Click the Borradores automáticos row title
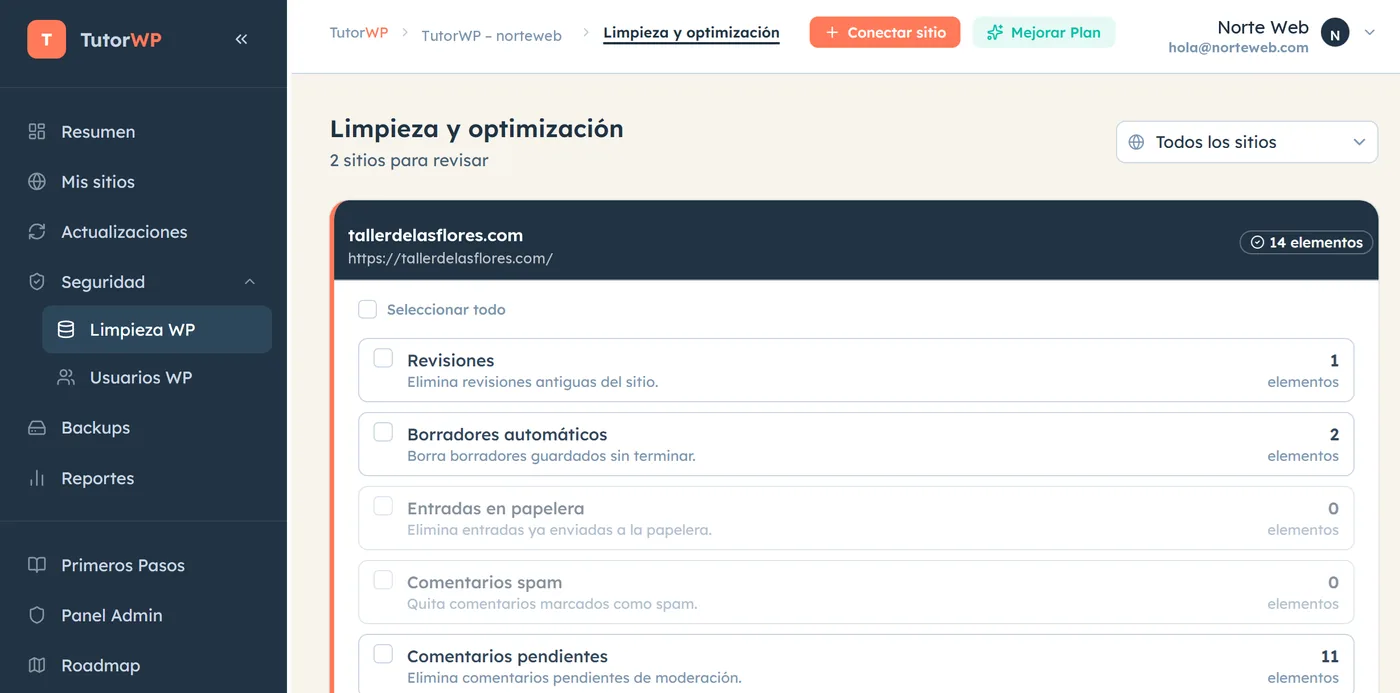Image resolution: width=1400 pixels, height=693 pixels. [507, 434]
